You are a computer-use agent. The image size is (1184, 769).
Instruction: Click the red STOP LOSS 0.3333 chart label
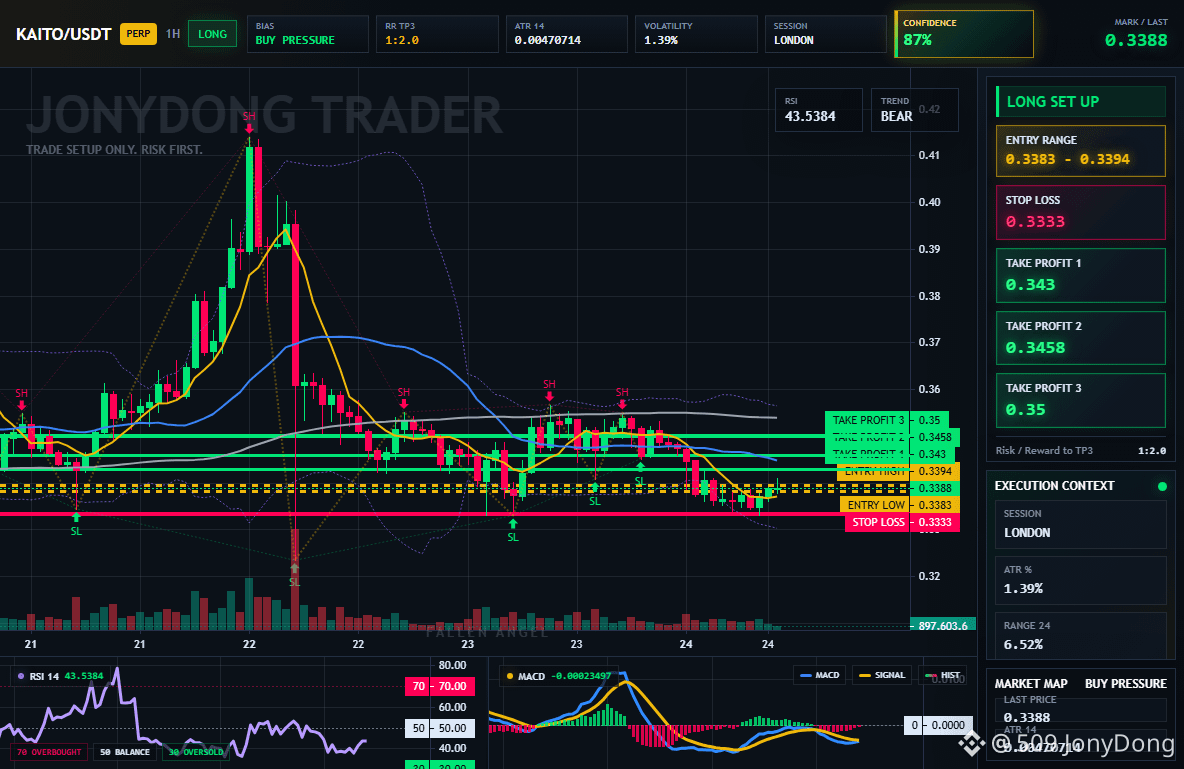[x=878, y=522]
